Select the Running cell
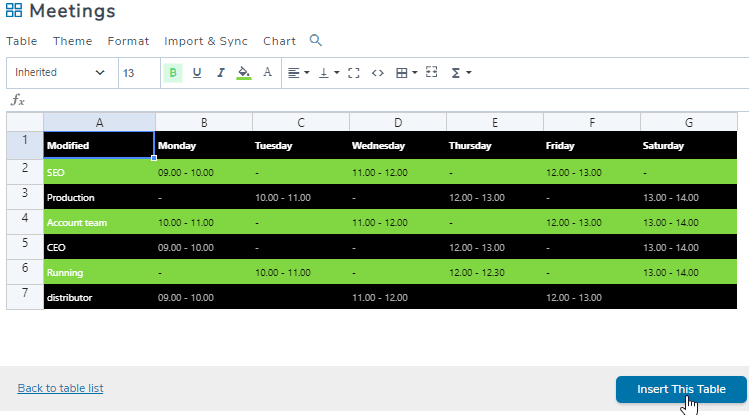 tap(99, 273)
